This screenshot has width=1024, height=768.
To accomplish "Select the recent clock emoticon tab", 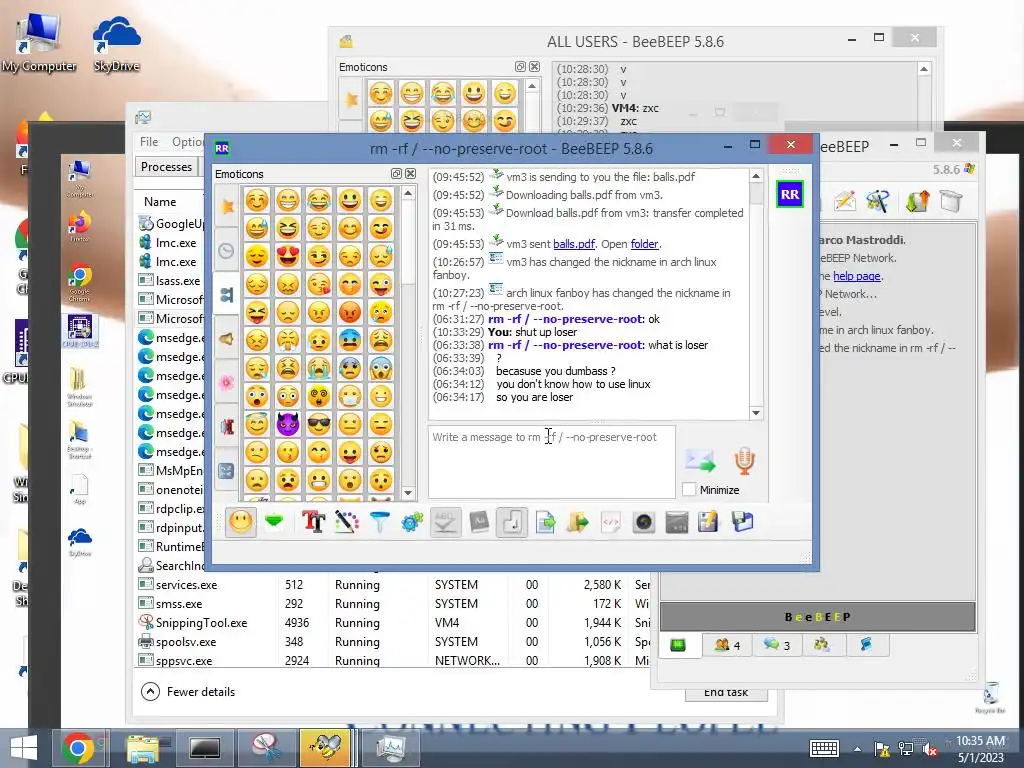I will pyautogui.click(x=227, y=251).
